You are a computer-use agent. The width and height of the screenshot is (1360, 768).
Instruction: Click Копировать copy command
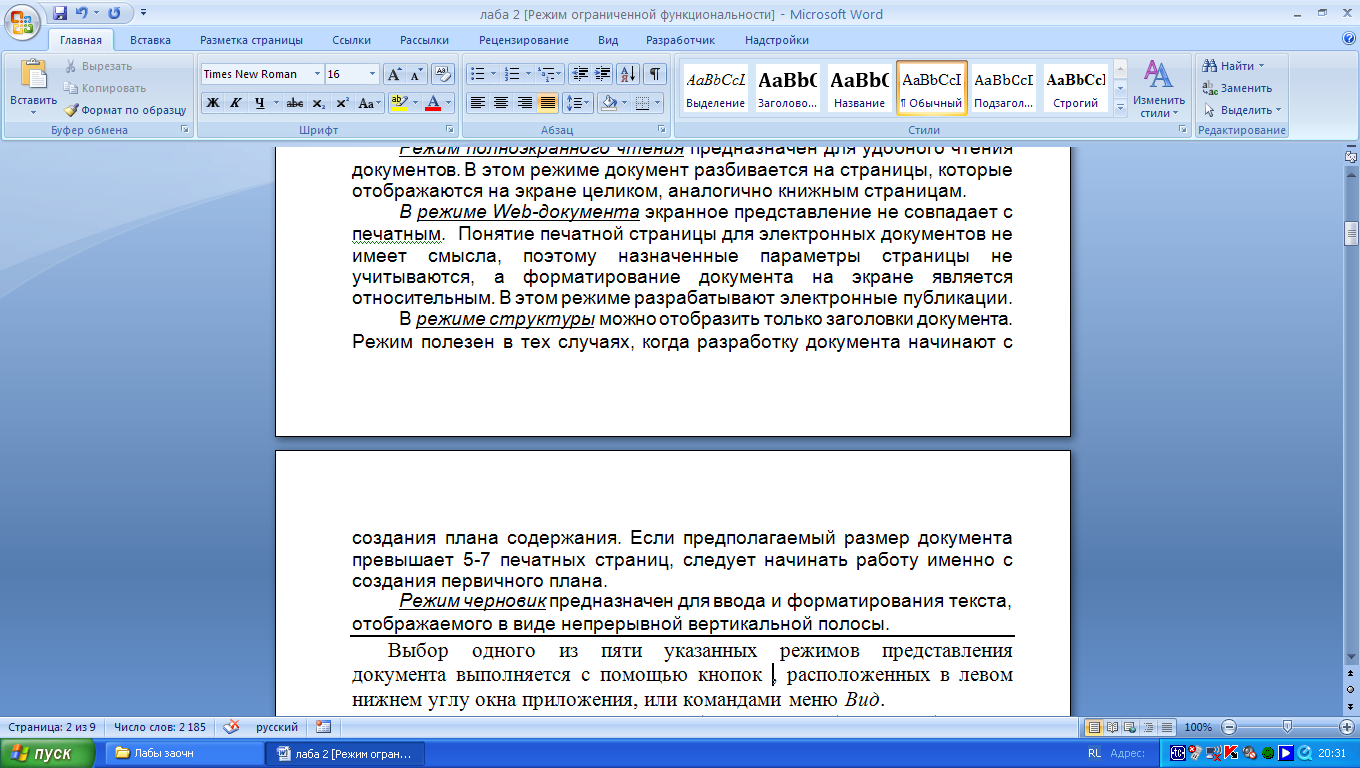(x=104, y=88)
